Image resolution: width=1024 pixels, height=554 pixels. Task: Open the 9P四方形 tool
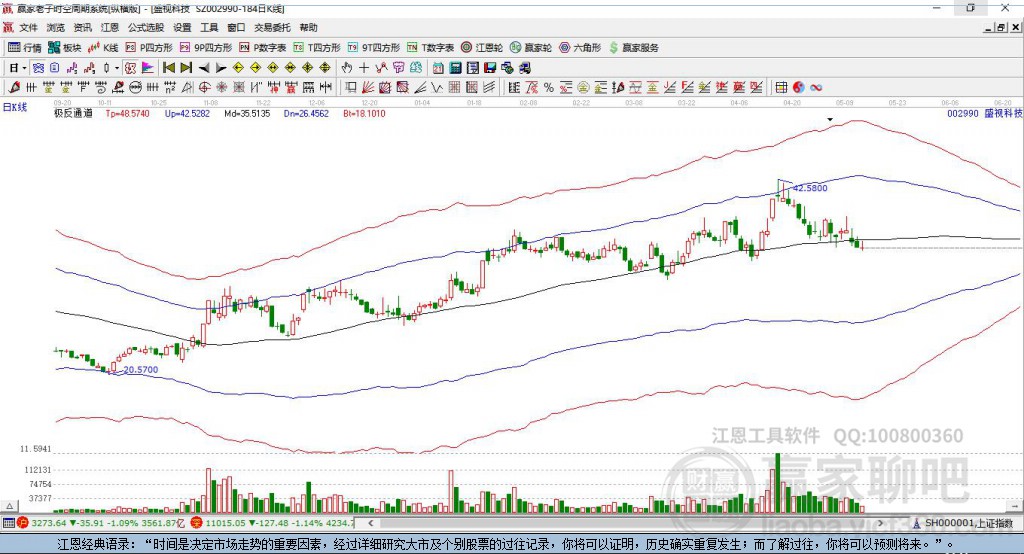coord(206,48)
